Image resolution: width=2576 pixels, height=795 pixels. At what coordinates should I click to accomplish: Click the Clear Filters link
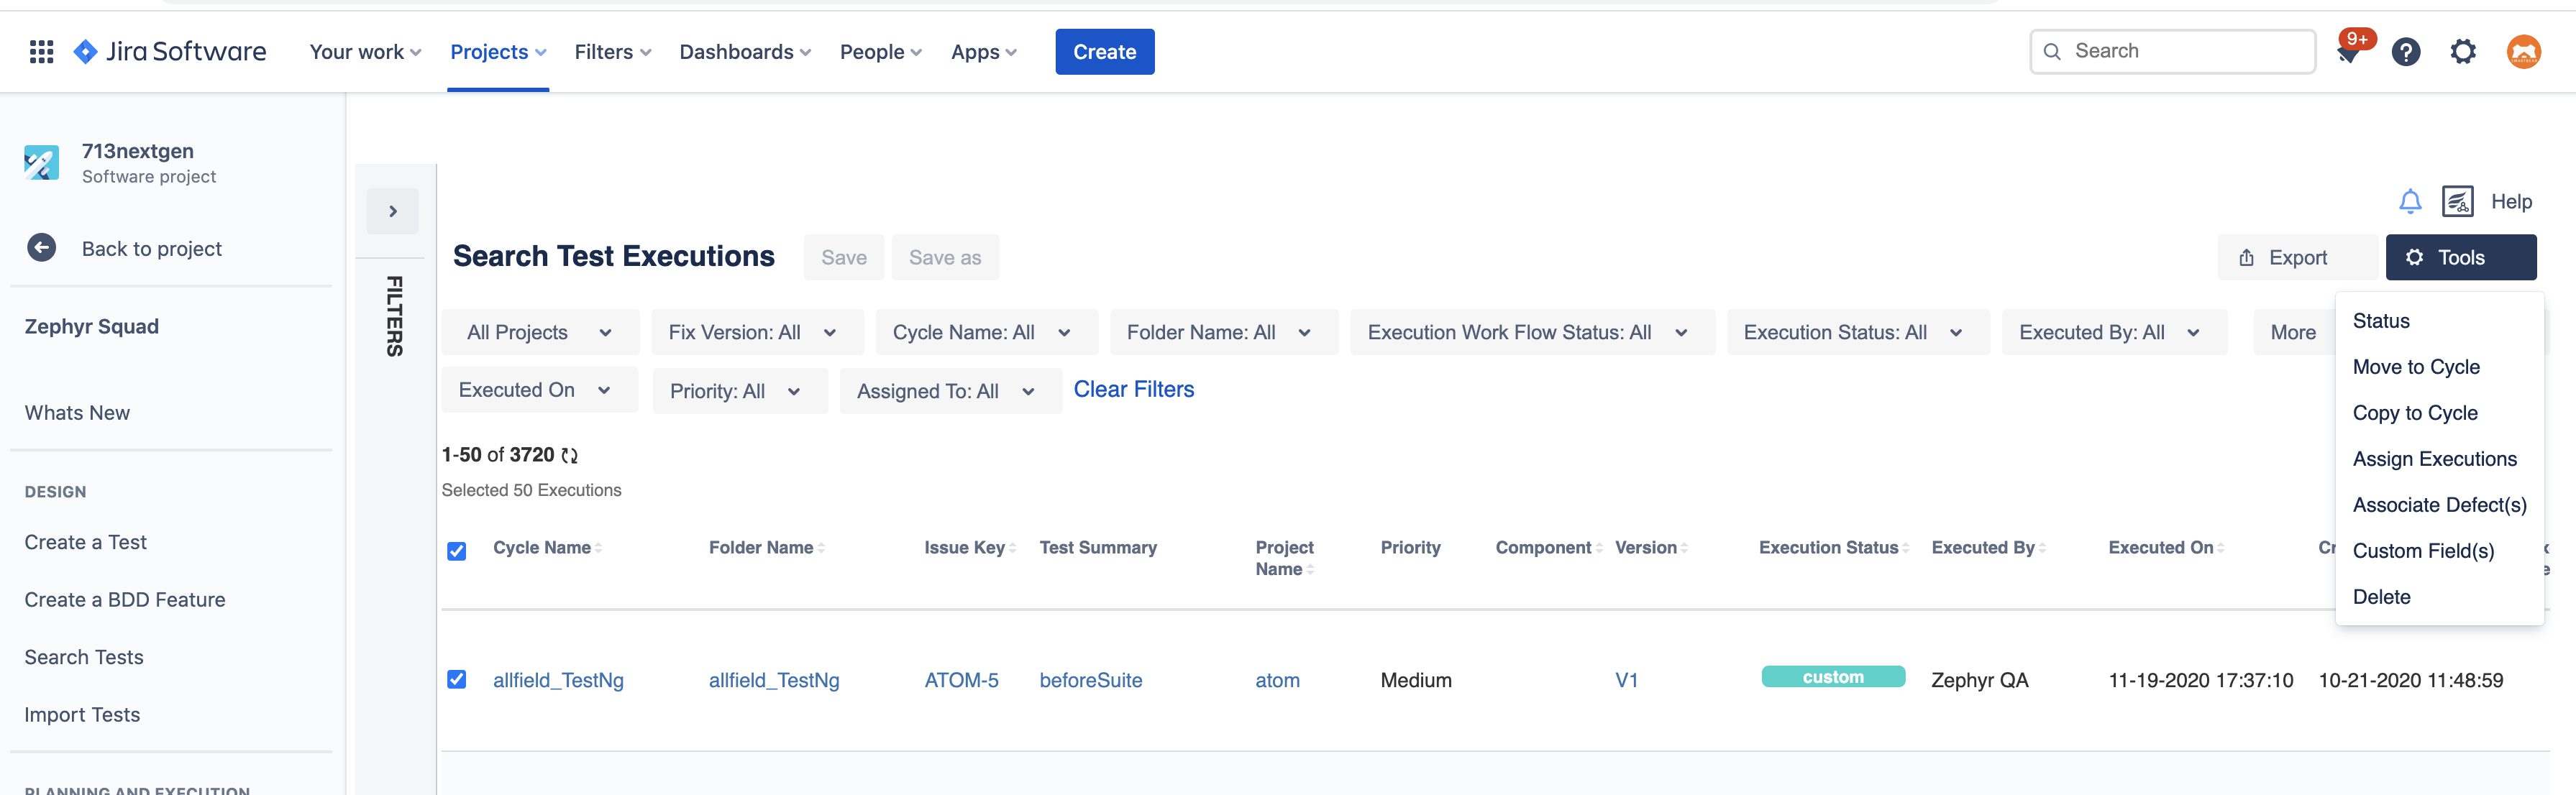1133,390
